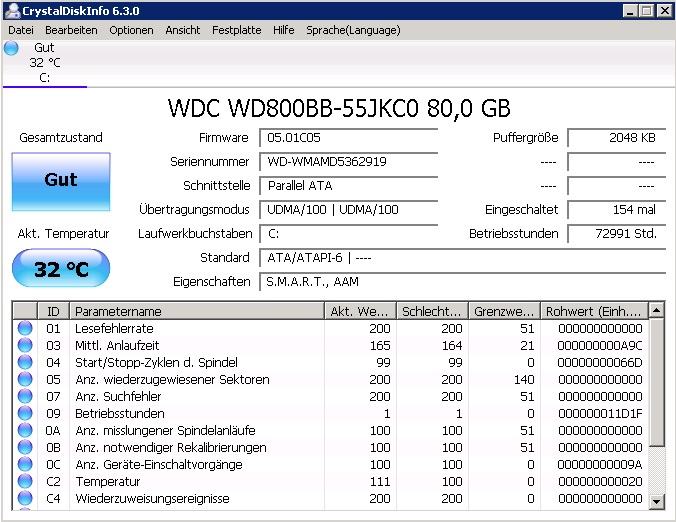
Task: Click status orb for Anz. Suchfehler row
Action: [25, 397]
